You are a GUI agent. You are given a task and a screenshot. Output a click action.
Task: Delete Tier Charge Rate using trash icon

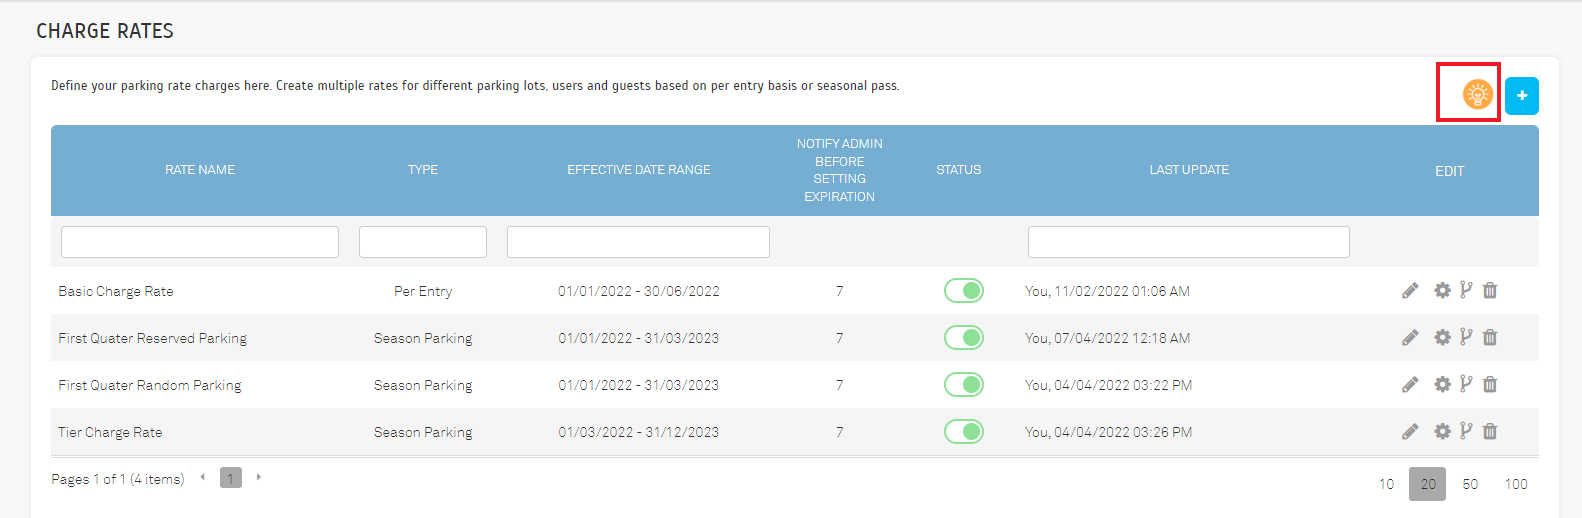coord(1490,432)
